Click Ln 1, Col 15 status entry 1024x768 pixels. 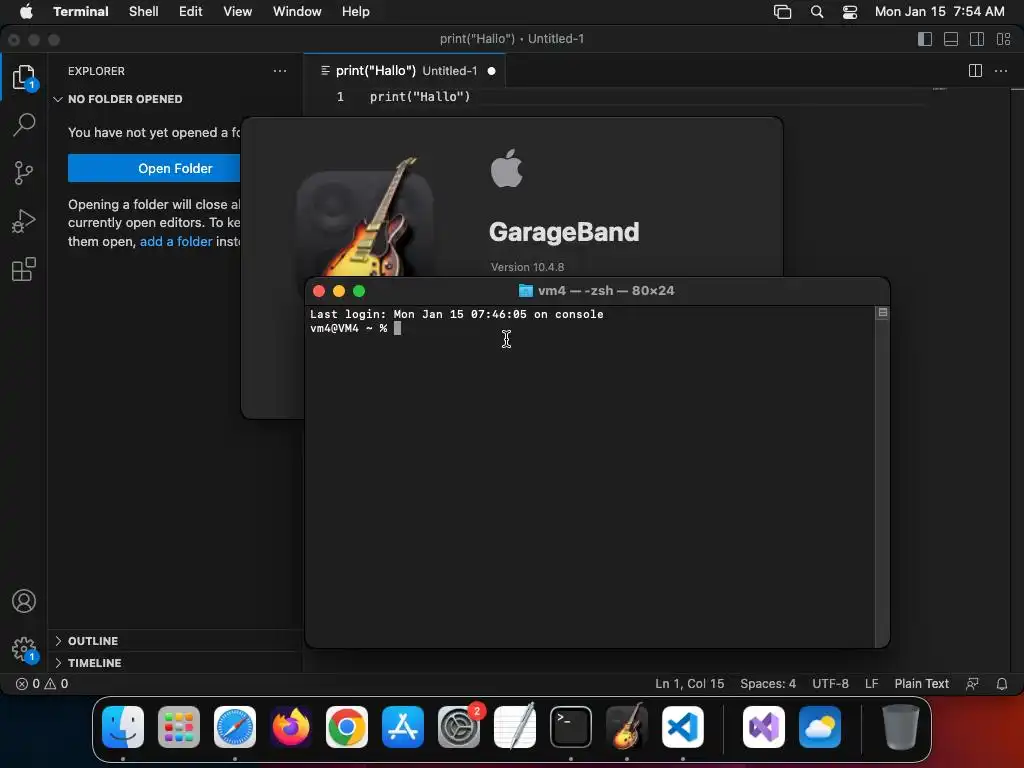(690, 684)
